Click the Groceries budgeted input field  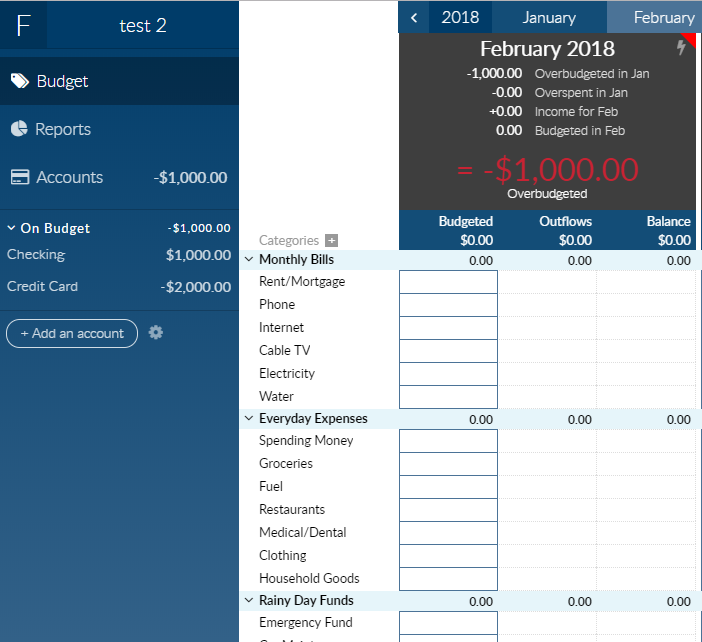pyautogui.click(x=448, y=464)
